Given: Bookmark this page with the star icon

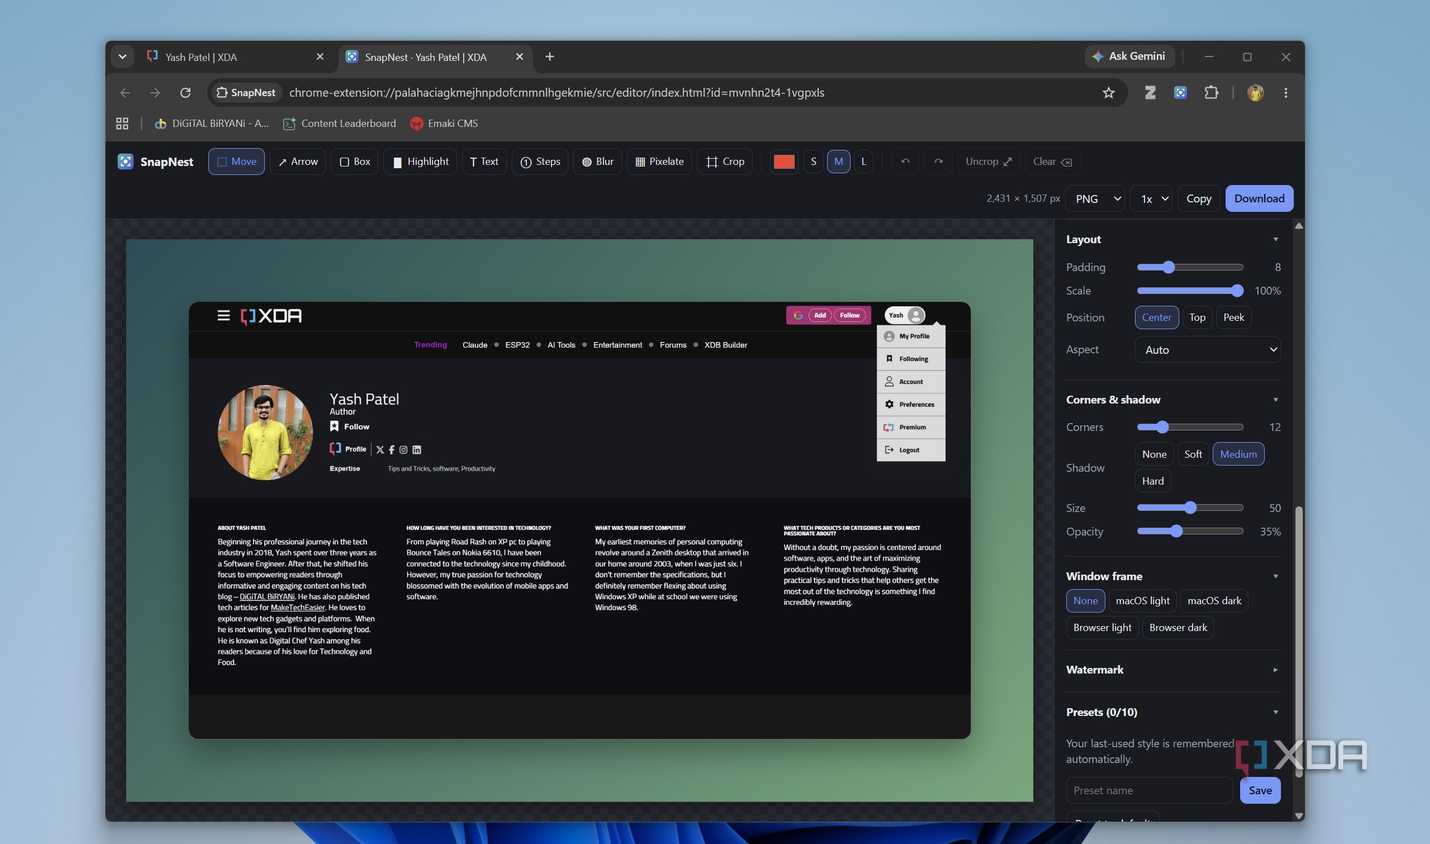Looking at the screenshot, I should pos(1108,92).
